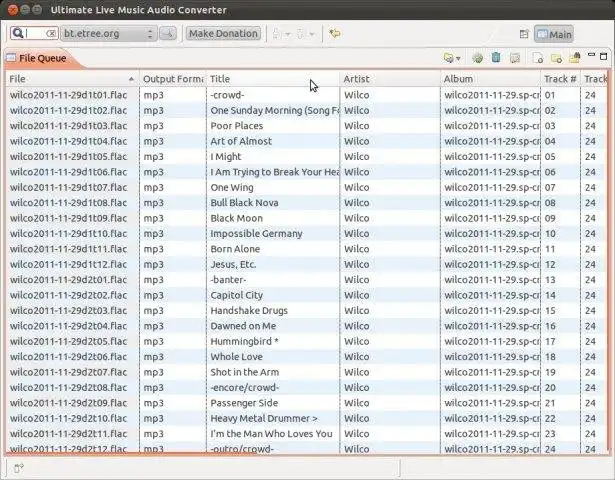Viewport: 615px width, 480px height.
Task: Select file wilco2011-11-29d1t05.flac
Action: tap(68, 156)
